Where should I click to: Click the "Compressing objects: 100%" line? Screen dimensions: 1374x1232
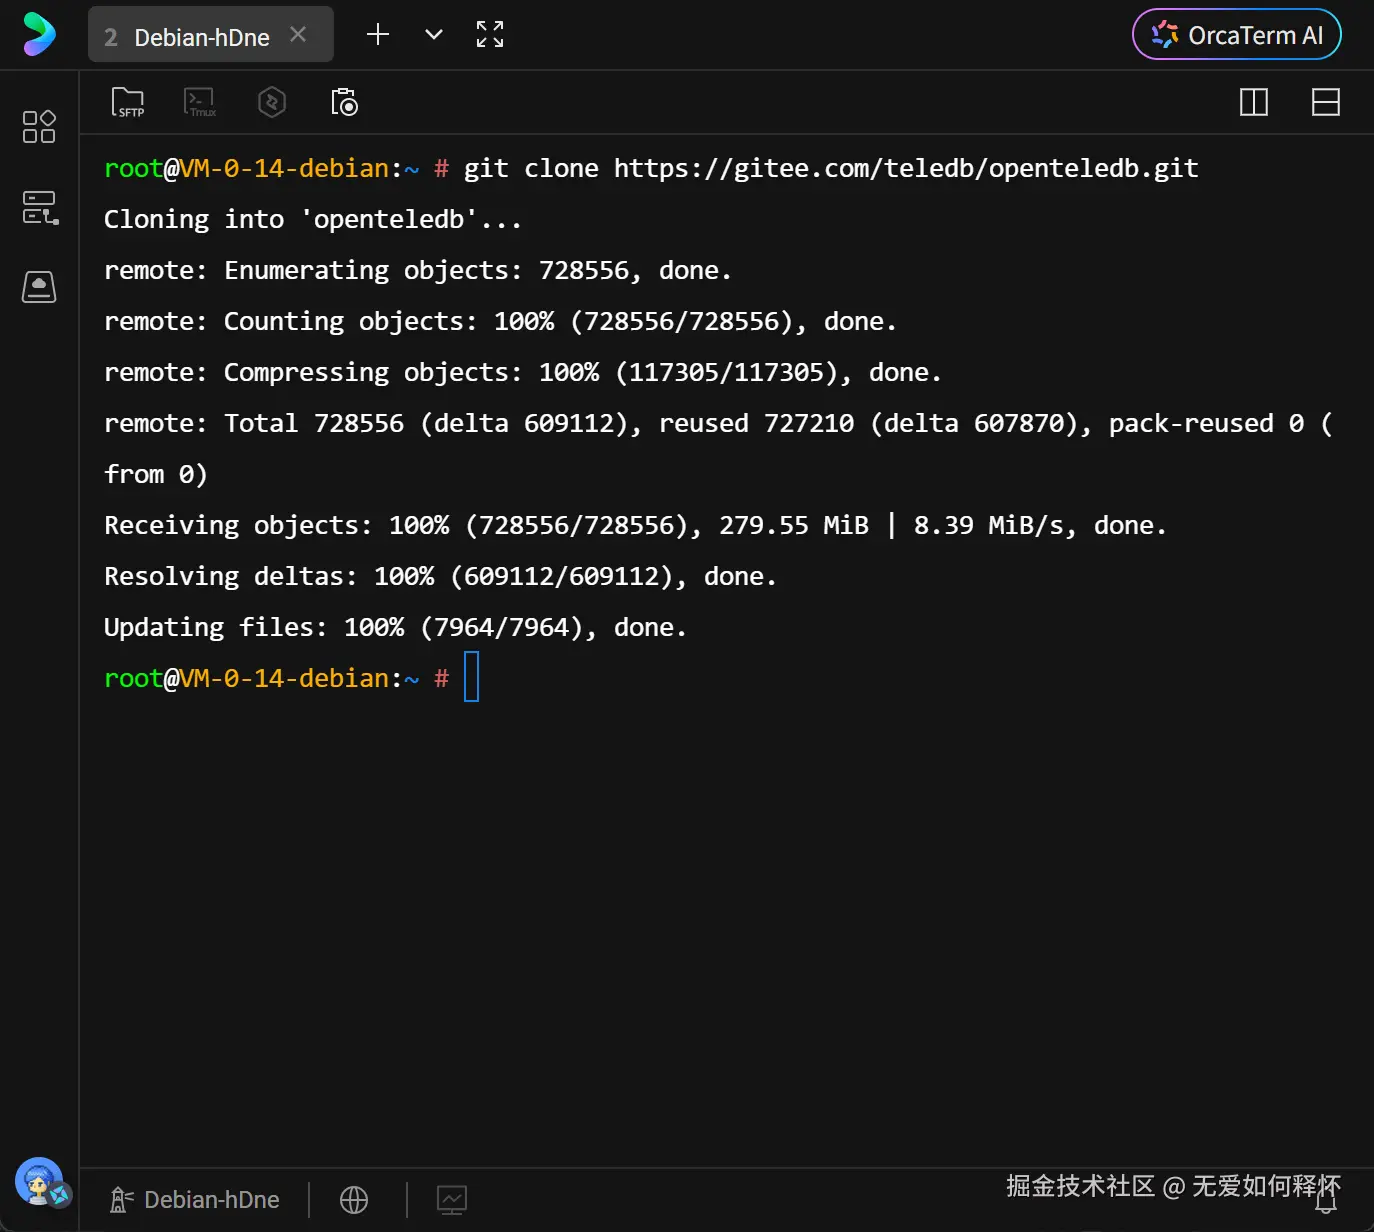tap(523, 372)
